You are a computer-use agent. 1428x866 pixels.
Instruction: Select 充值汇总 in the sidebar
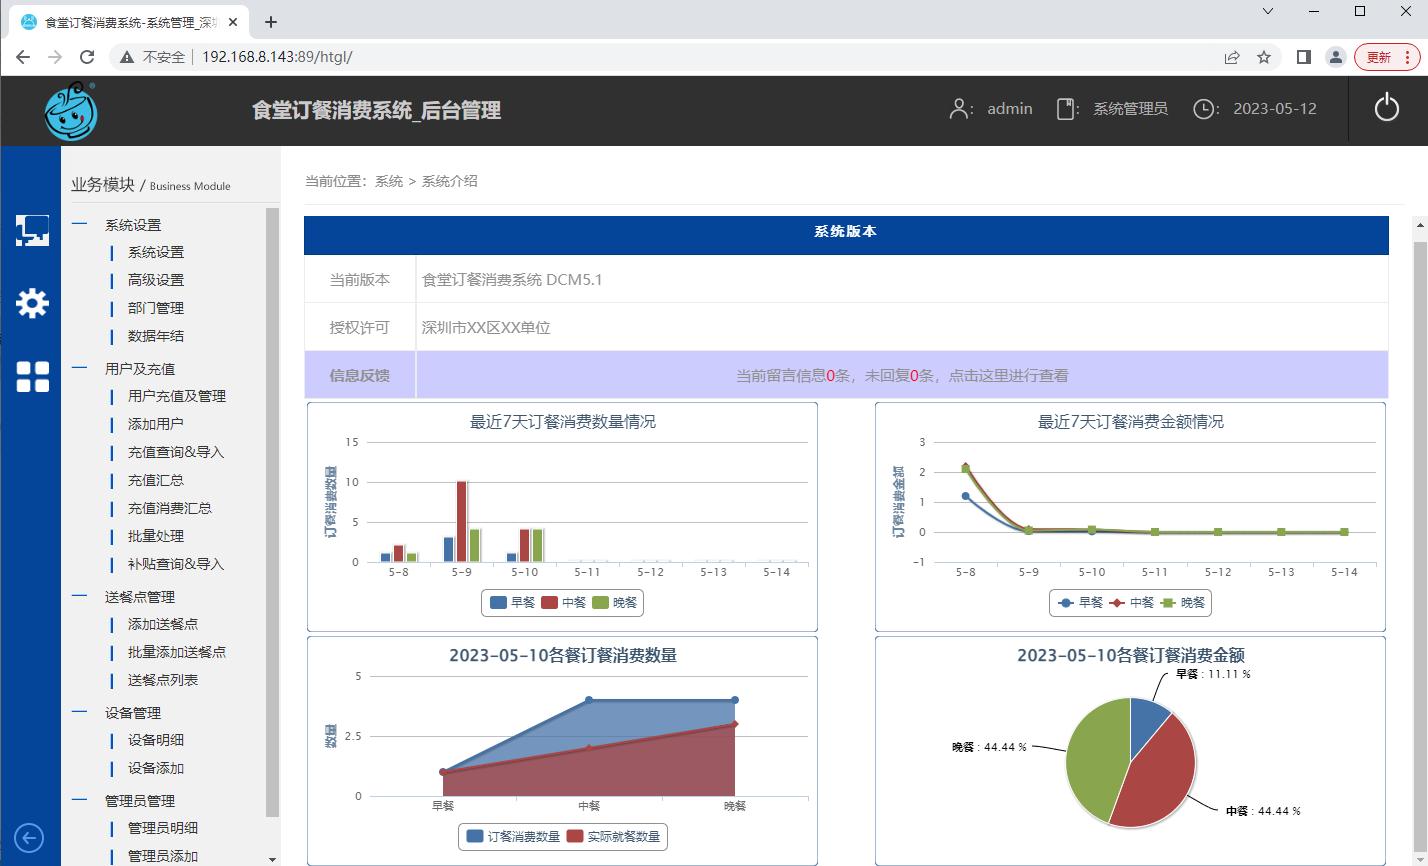[155, 480]
